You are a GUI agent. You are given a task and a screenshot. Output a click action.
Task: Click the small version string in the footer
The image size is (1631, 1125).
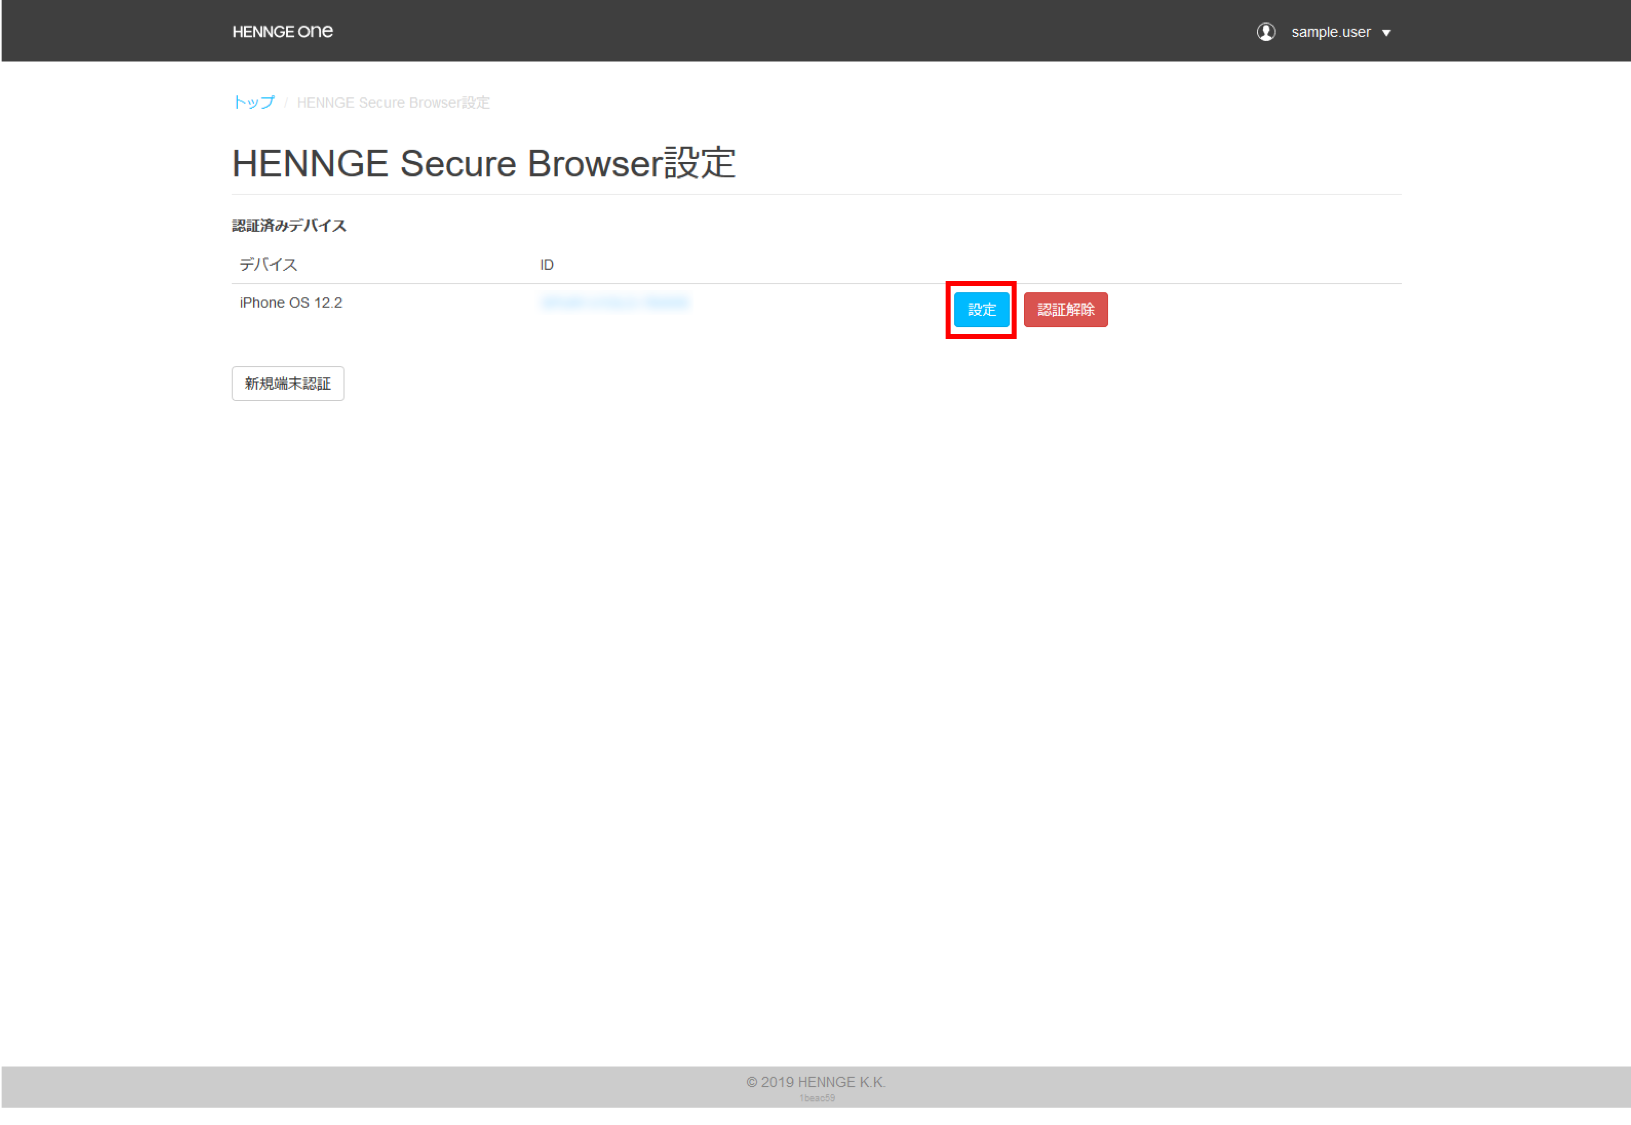(x=816, y=1098)
